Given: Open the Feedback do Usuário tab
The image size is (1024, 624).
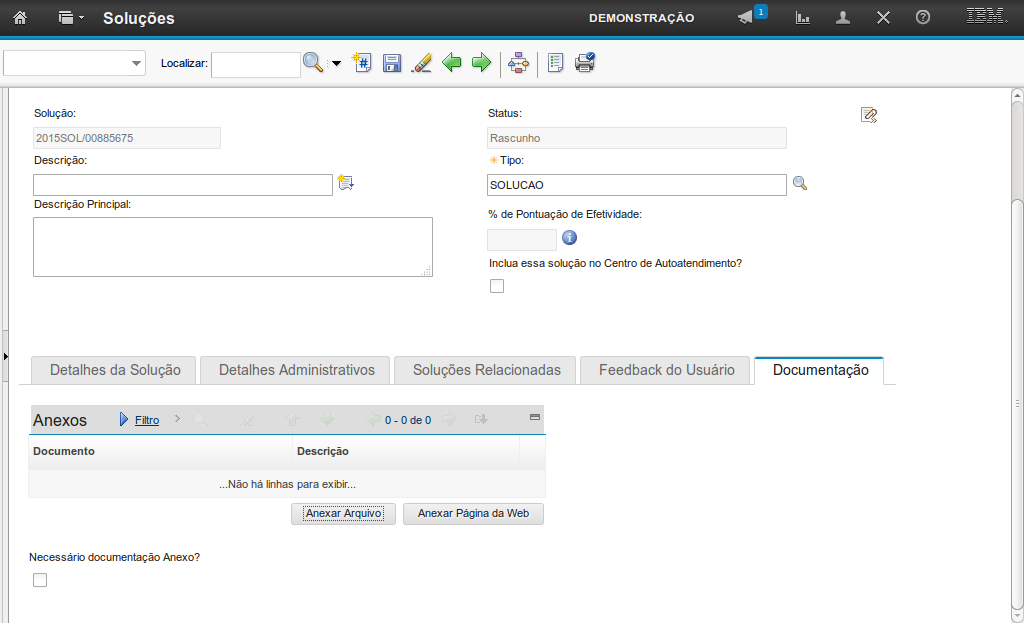Looking at the screenshot, I should click(x=666, y=370).
